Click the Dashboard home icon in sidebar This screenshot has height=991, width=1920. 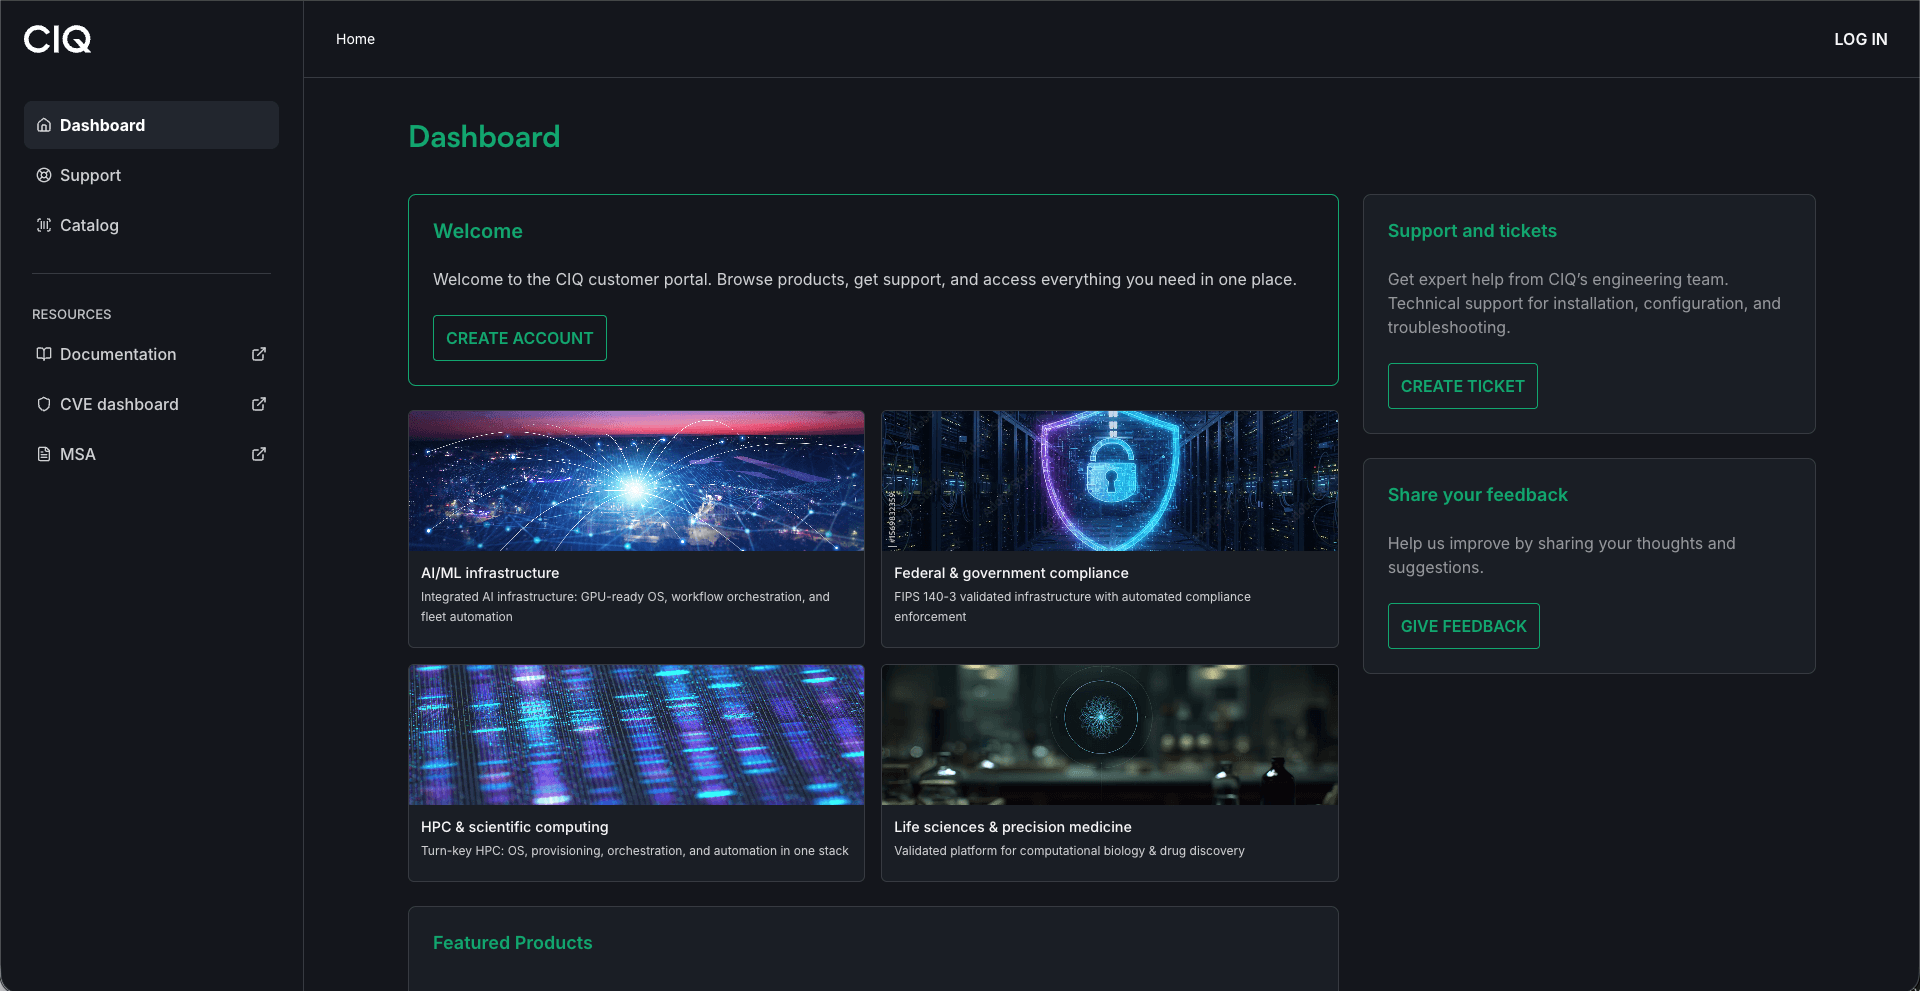(44, 125)
